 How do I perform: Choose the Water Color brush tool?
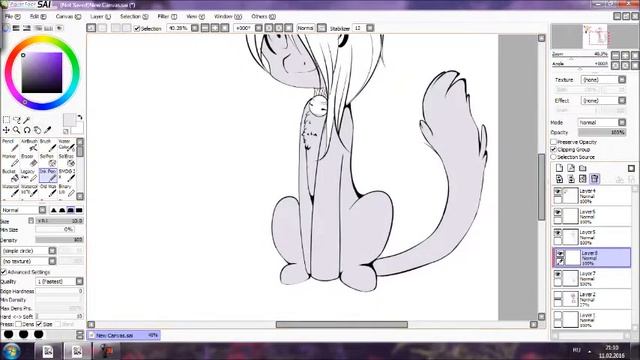click(x=66, y=145)
